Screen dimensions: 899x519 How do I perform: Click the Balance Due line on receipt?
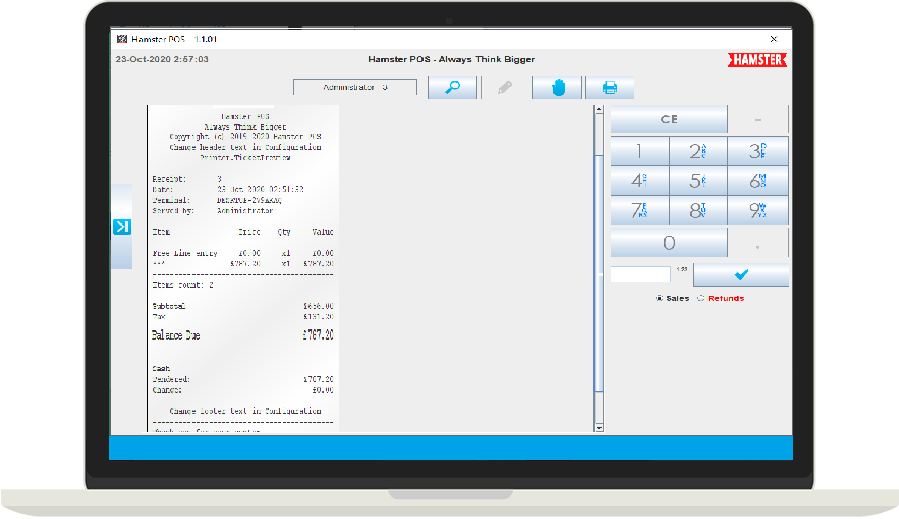point(243,335)
